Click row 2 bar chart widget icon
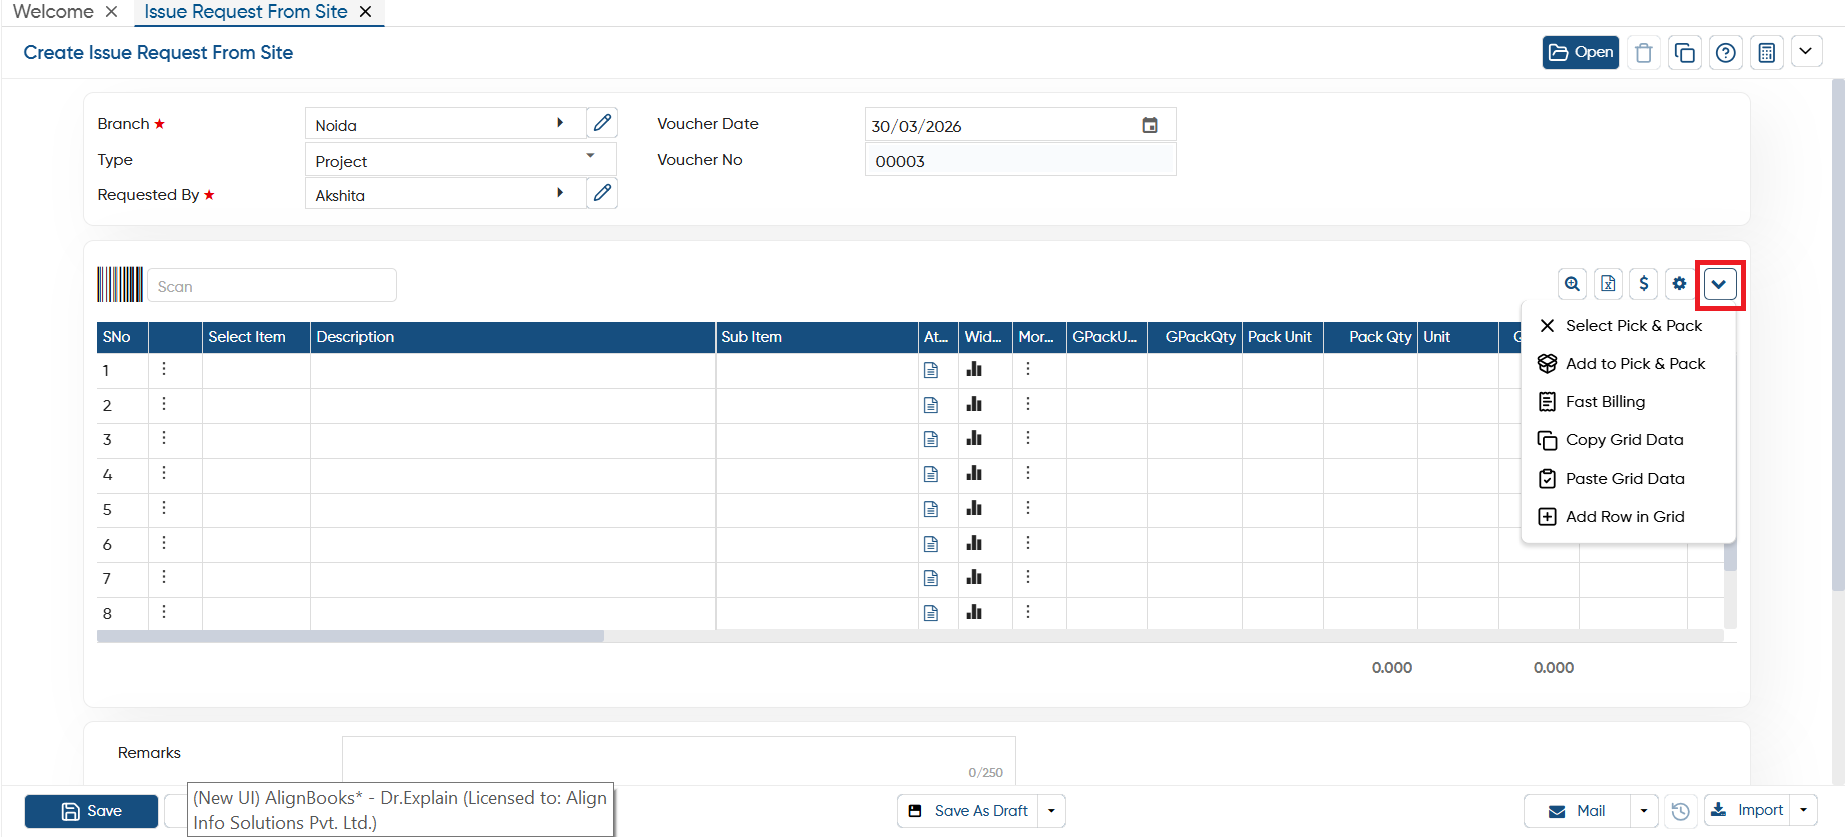This screenshot has width=1845, height=837. [x=974, y=404]
